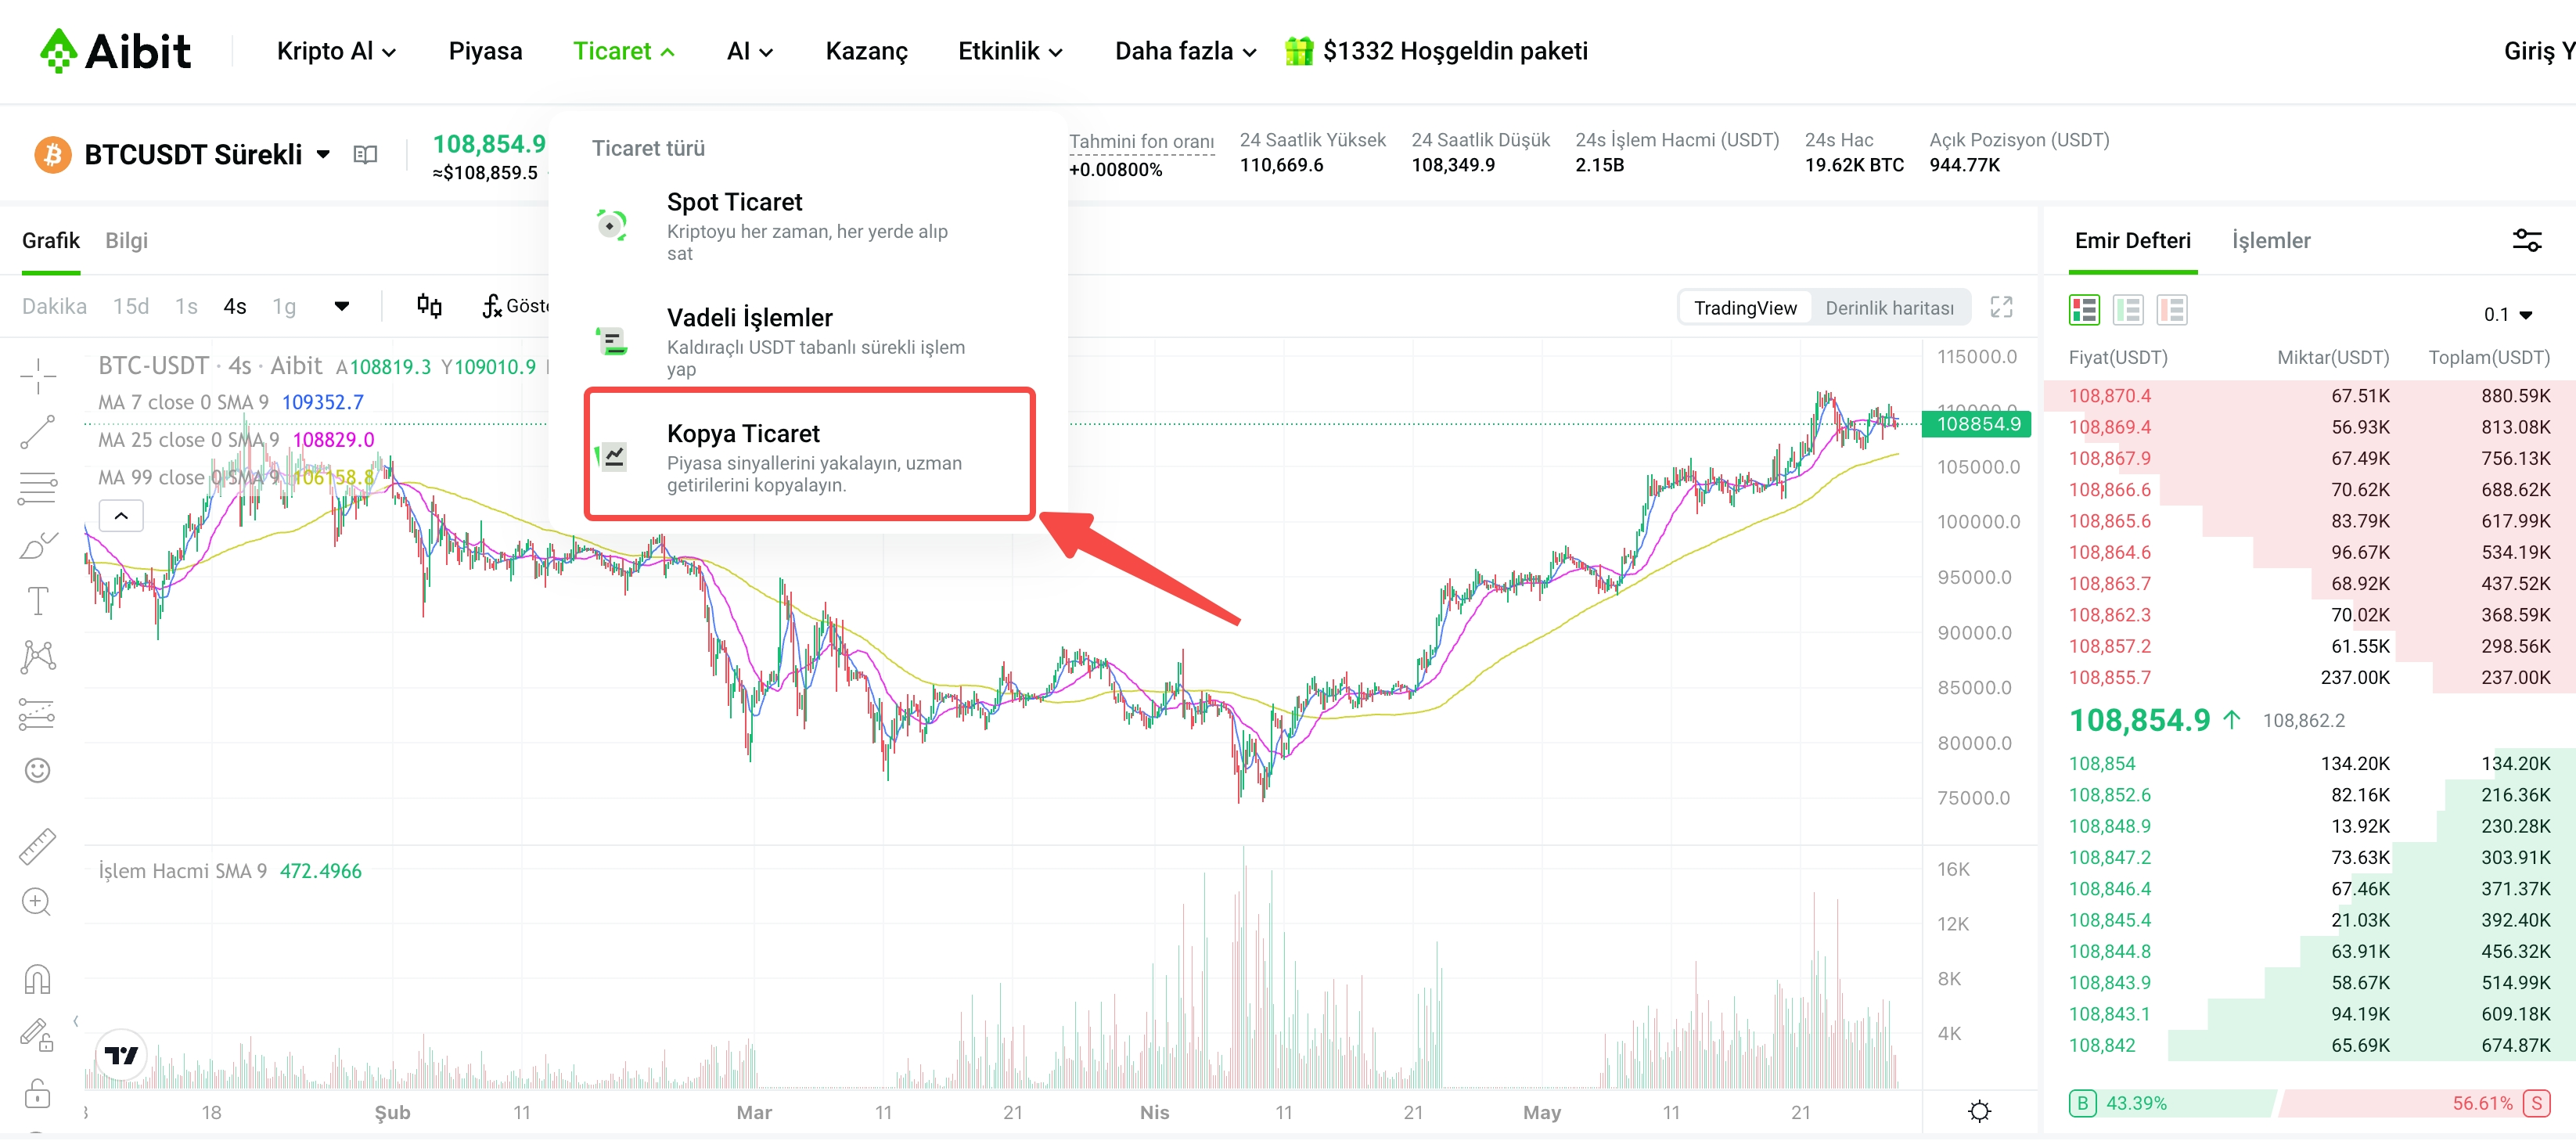
Task: Click the $1332 Hoşgeldin paketi link
Action: [1453, 51]
